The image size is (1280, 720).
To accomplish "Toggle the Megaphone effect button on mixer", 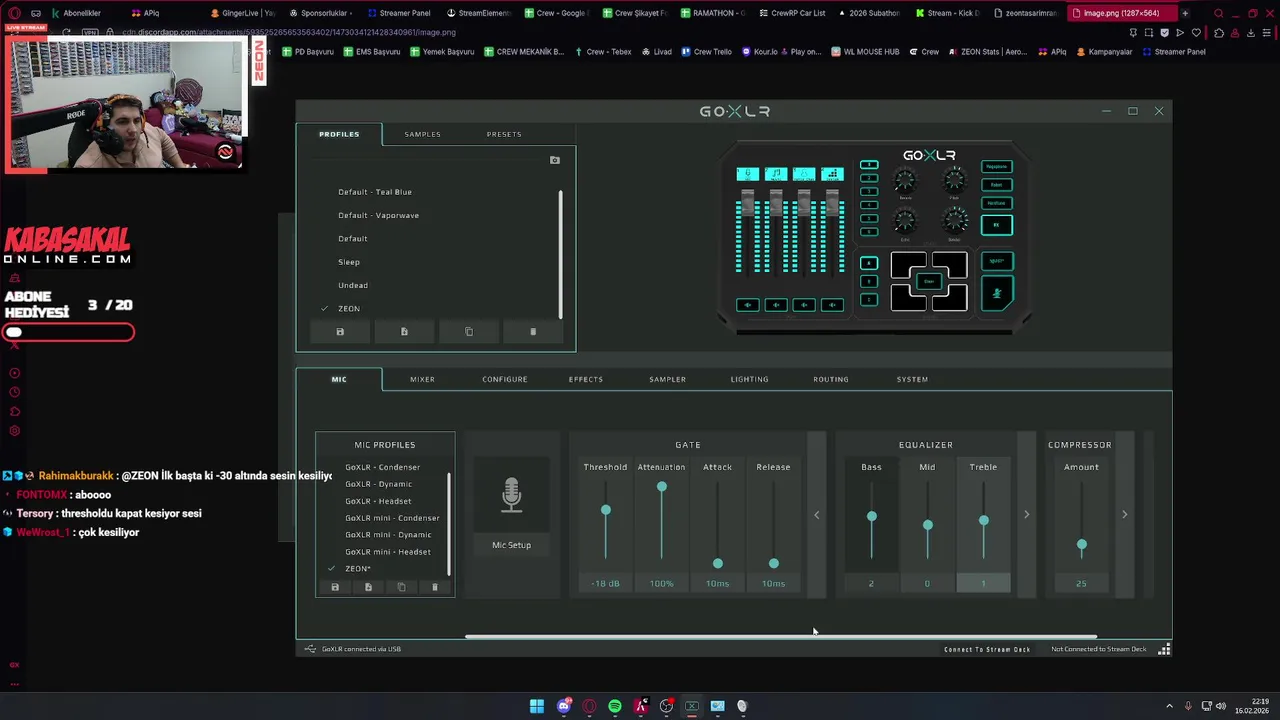I will pos(997,167).
